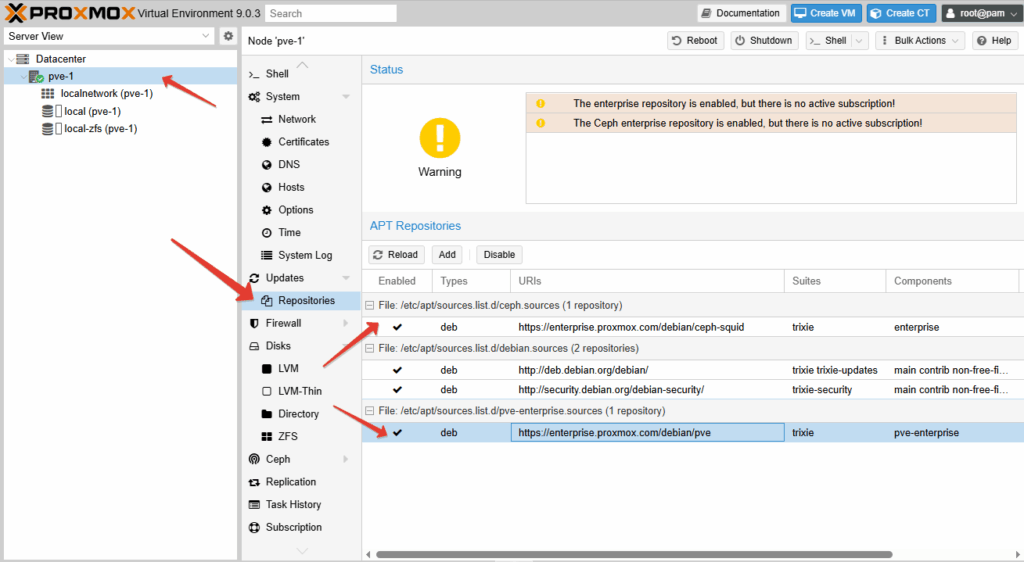Click the Directory folder icon
The width and height of the screenshot is (1024, 562).
pos(266,414)
